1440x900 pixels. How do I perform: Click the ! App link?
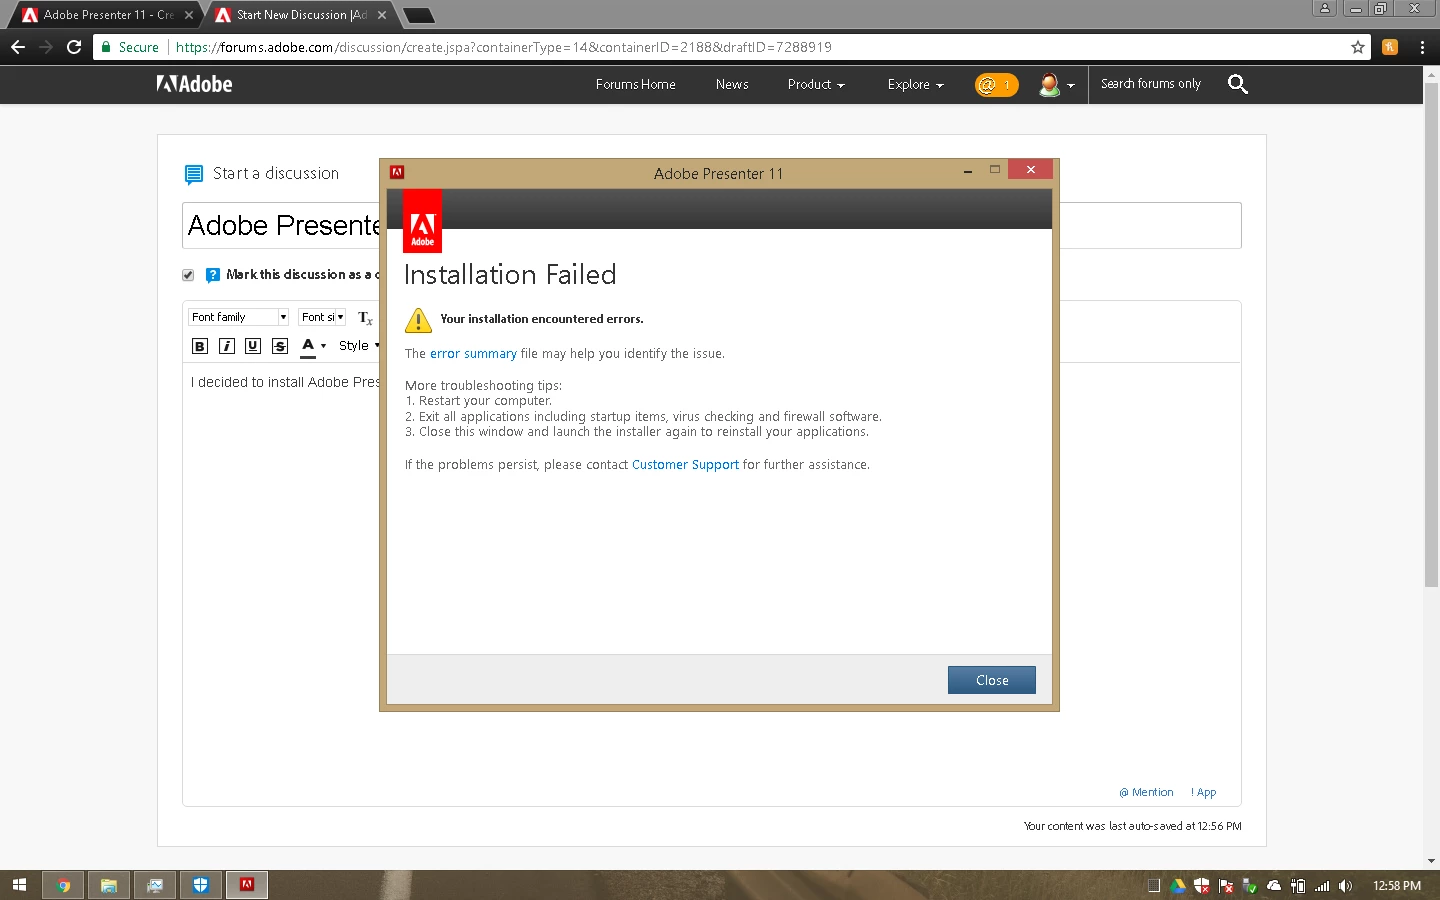tap(1204, 792)
